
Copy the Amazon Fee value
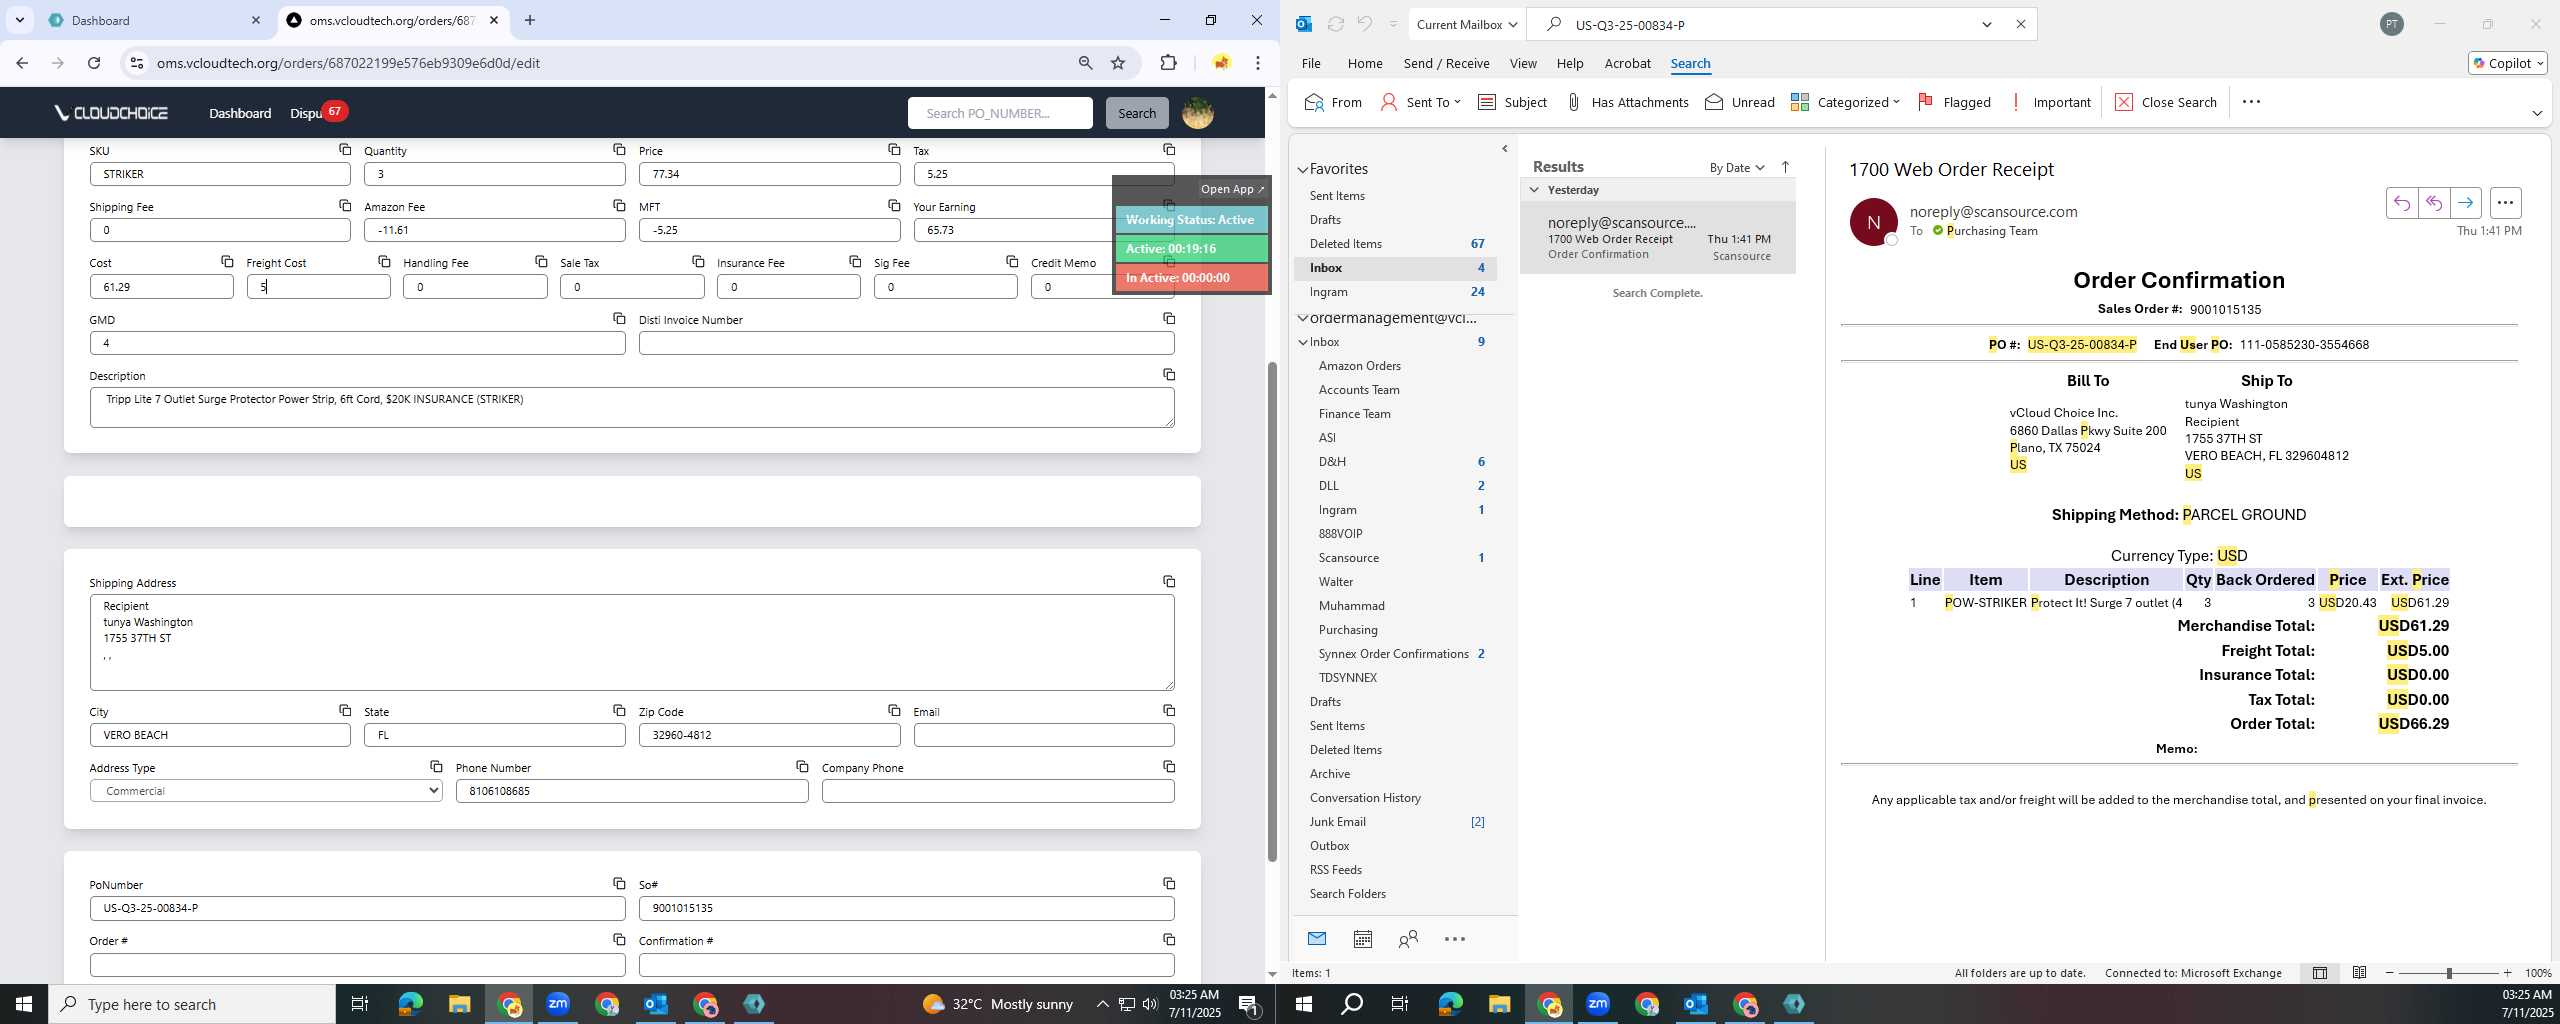619,206
